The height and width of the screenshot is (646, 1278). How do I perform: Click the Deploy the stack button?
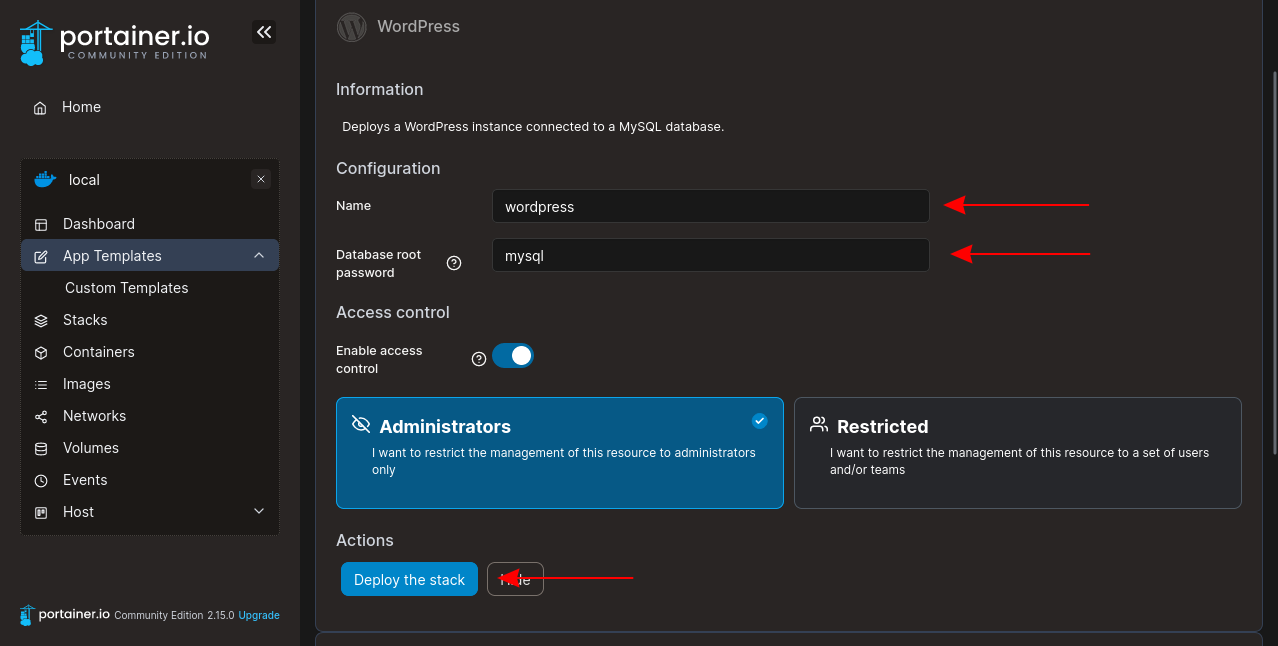pos(409,580)
